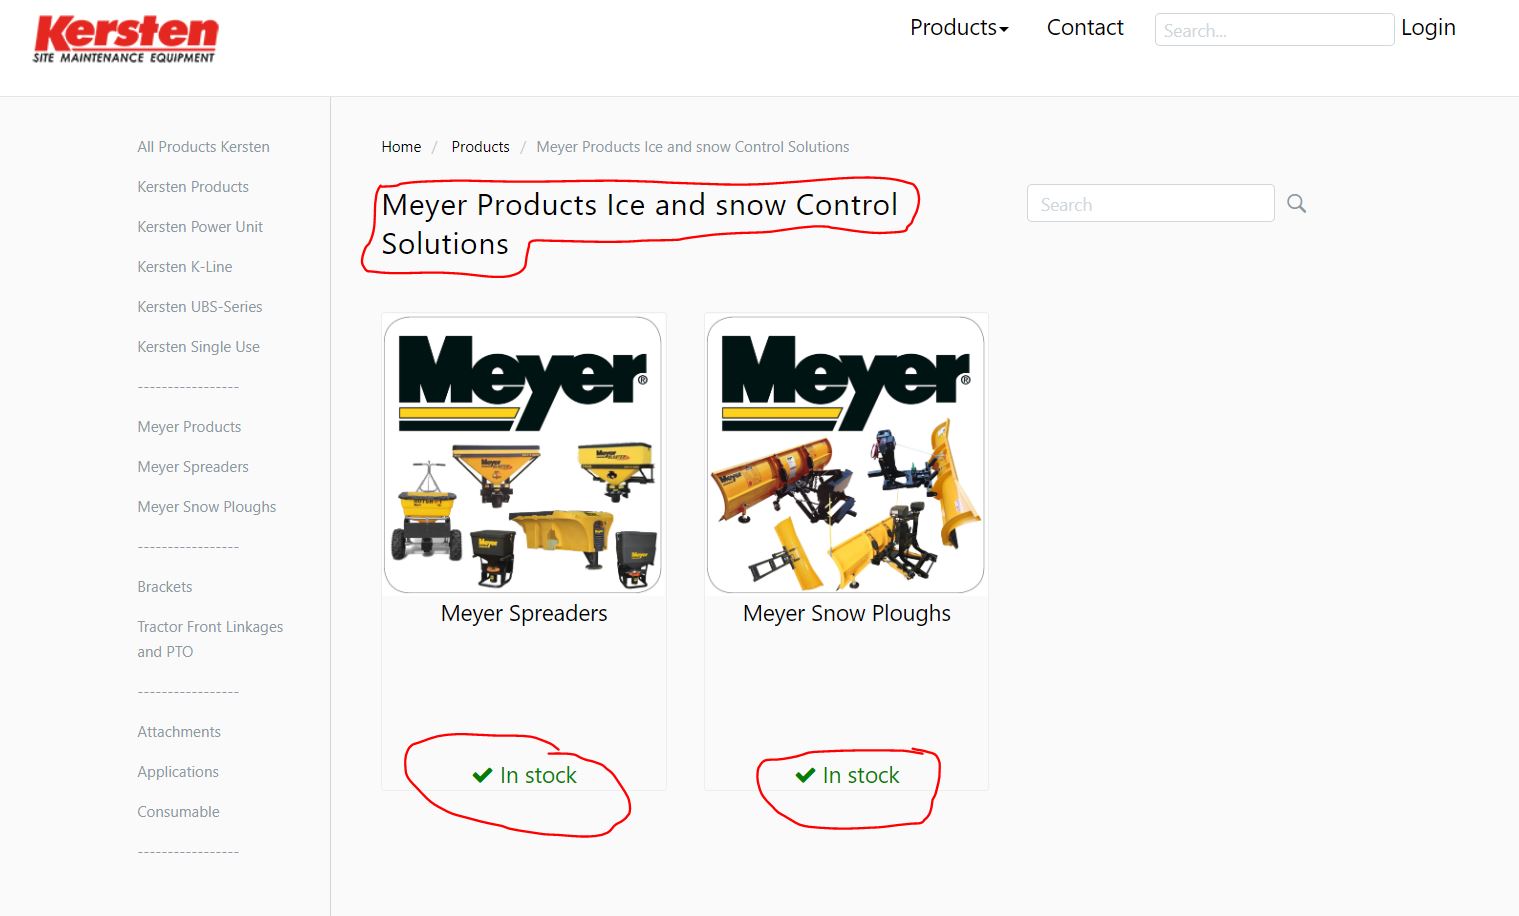Screen dimensions: 1519x916
Task: Open the Meyer Snow Ploughs image thumbnail
Action: tap(846, 455)
